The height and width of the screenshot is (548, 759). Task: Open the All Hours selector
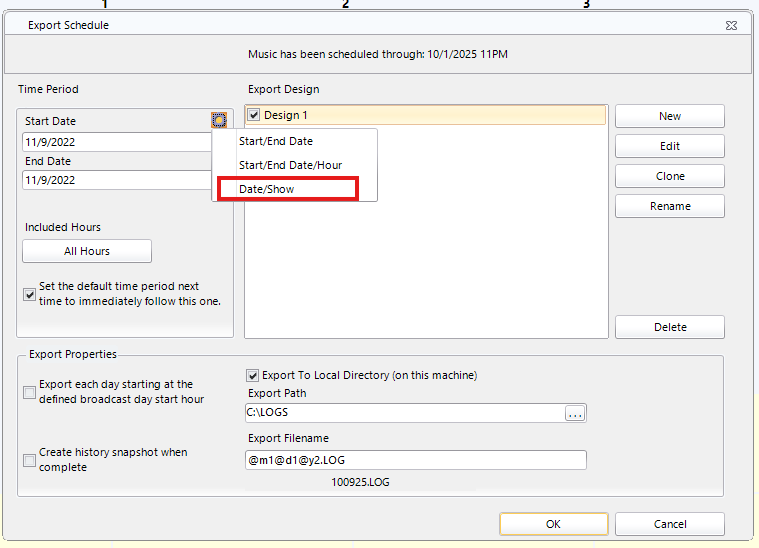[87, 251]
